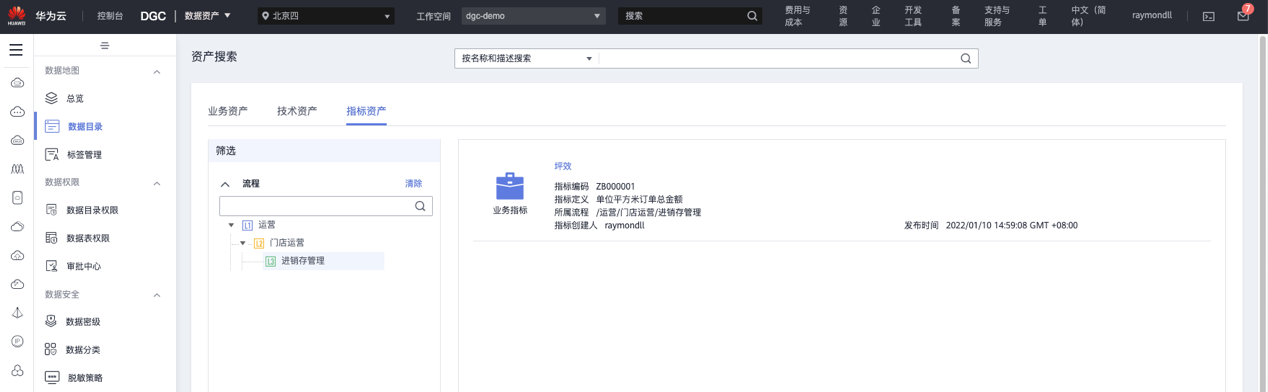Open the 支持与服务 top menu

997,16
